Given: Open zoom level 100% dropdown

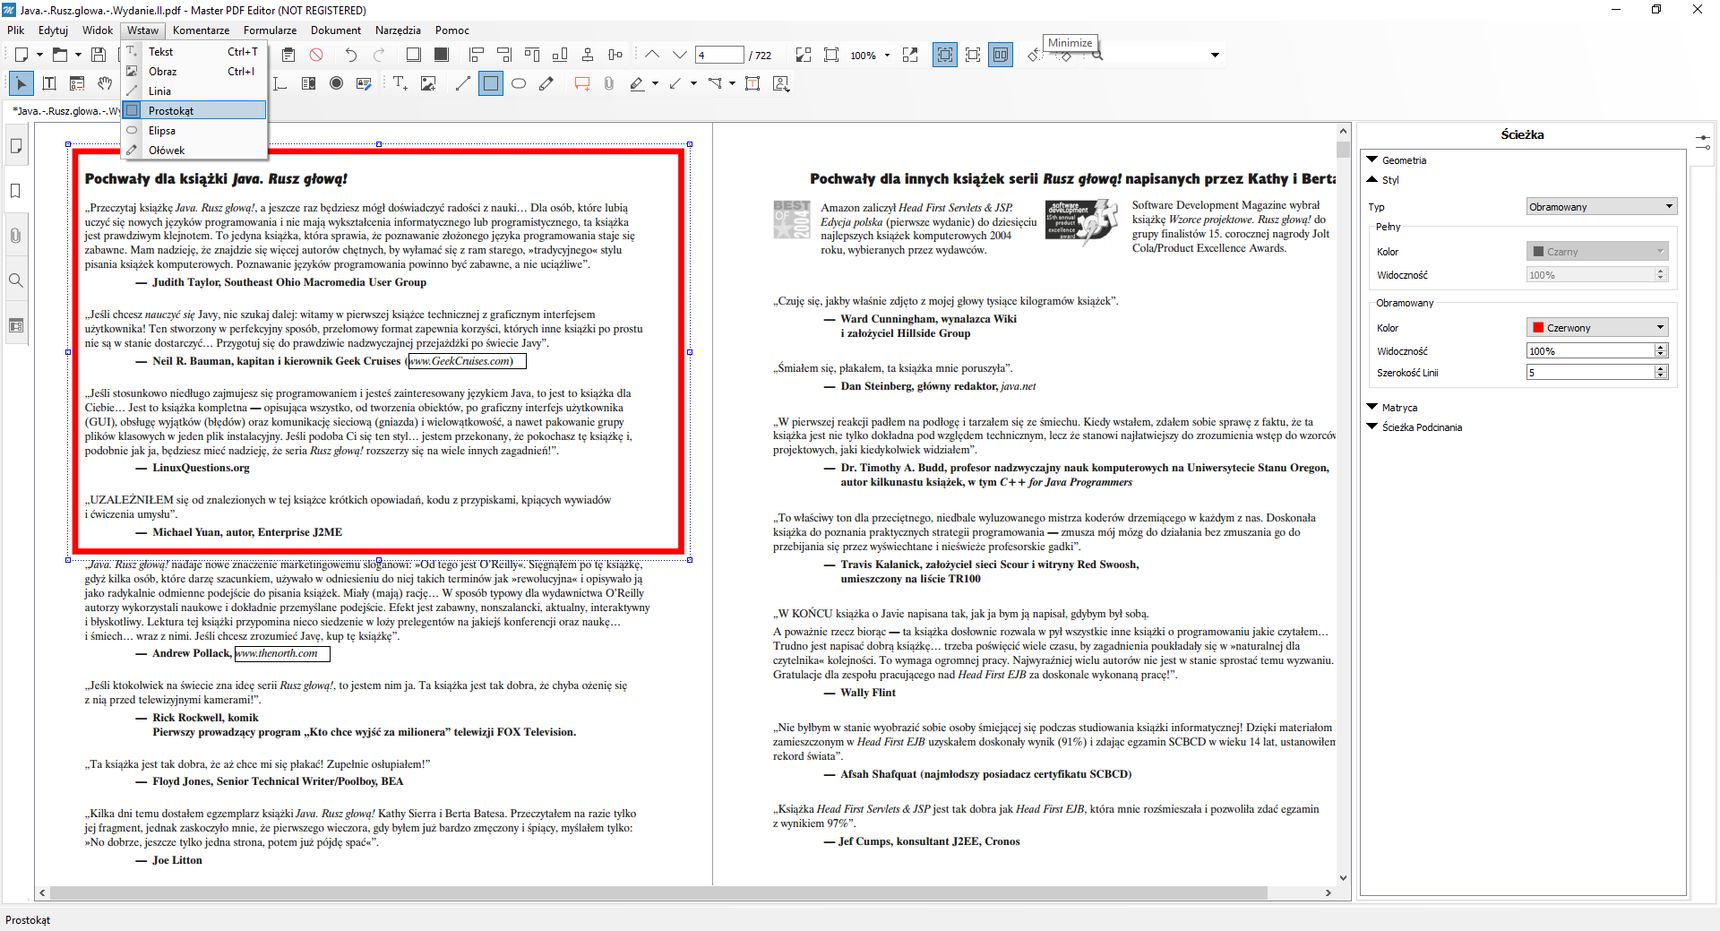Looking at the screenshot, I should coord(887,55).
